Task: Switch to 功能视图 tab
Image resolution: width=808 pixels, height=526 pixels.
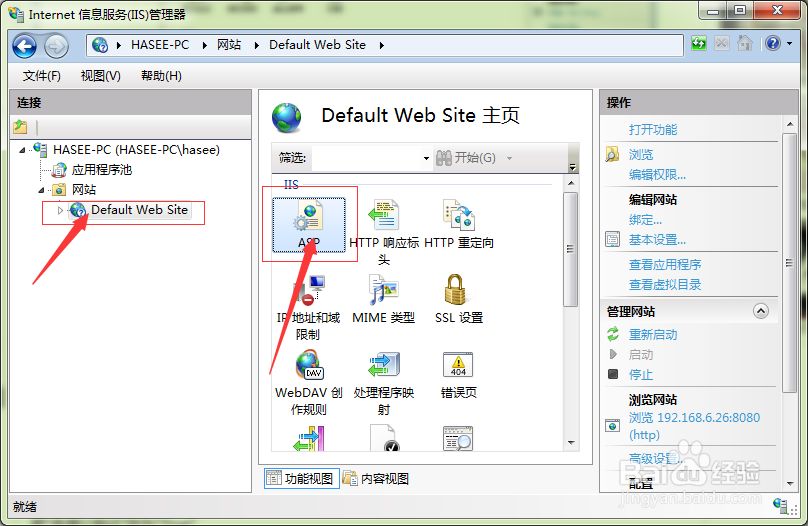Action: [301, 479]
